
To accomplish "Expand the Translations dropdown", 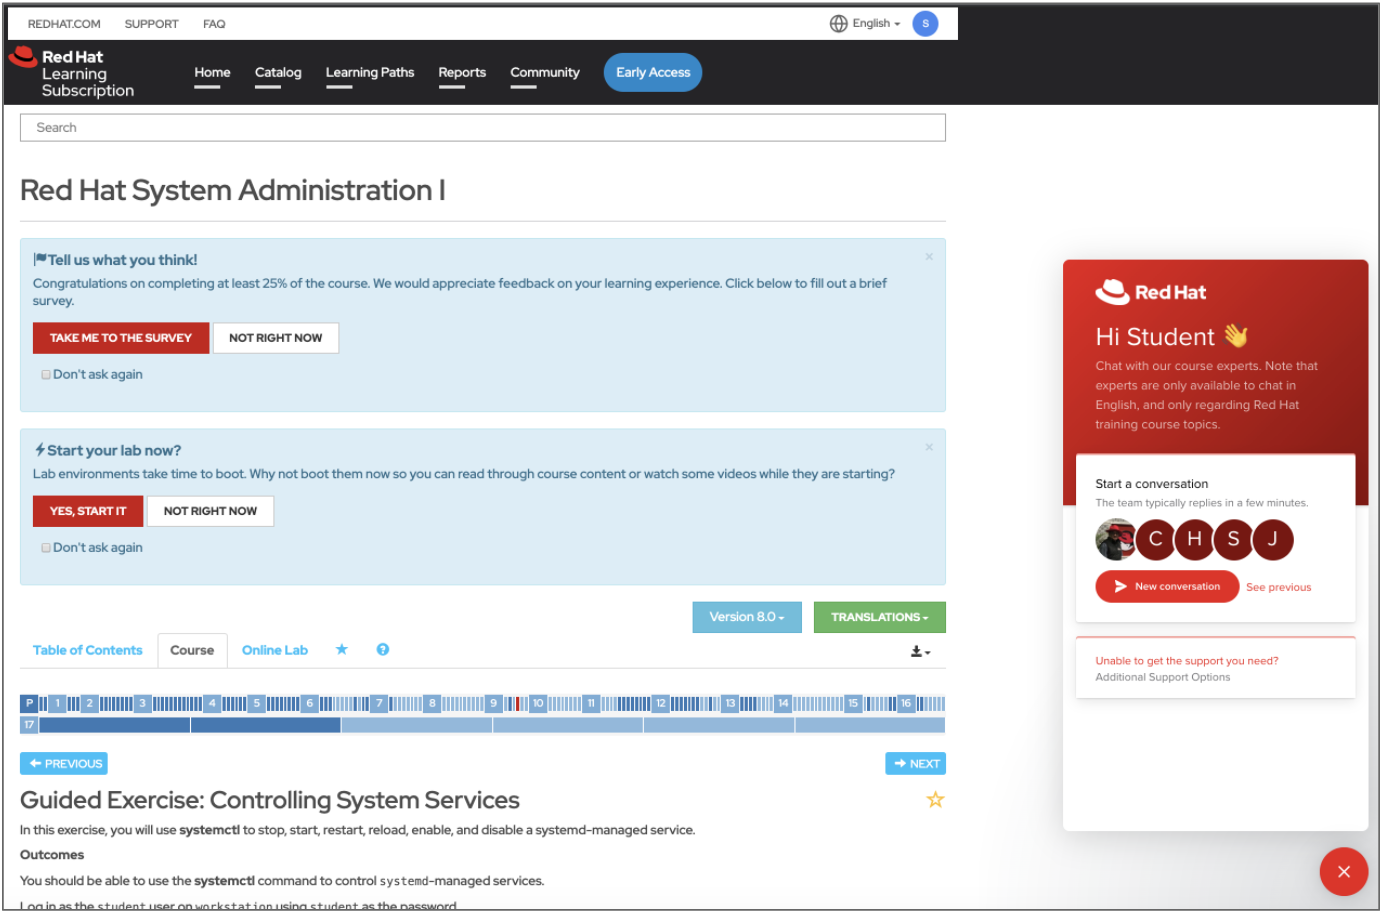I will pos(879,617).
